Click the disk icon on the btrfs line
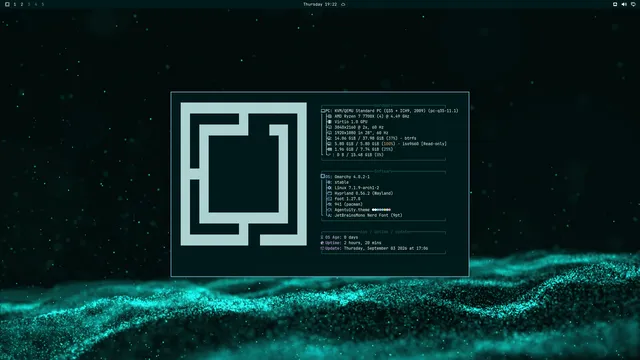This screenshot has width=640, height=360. coord(329,138)
